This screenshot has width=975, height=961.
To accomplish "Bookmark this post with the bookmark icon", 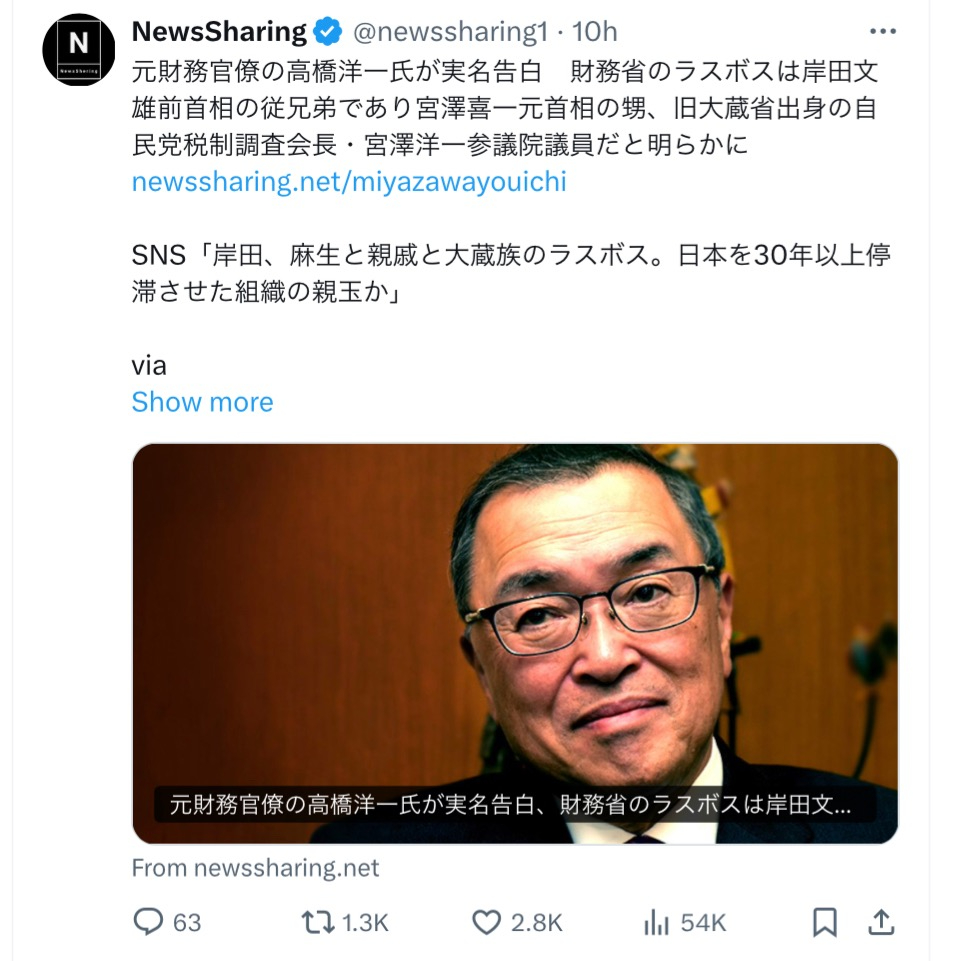I will tap(825, 922).
